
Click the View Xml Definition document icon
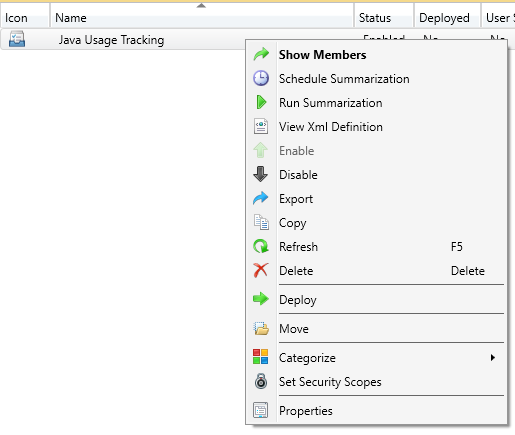point(261,126)
